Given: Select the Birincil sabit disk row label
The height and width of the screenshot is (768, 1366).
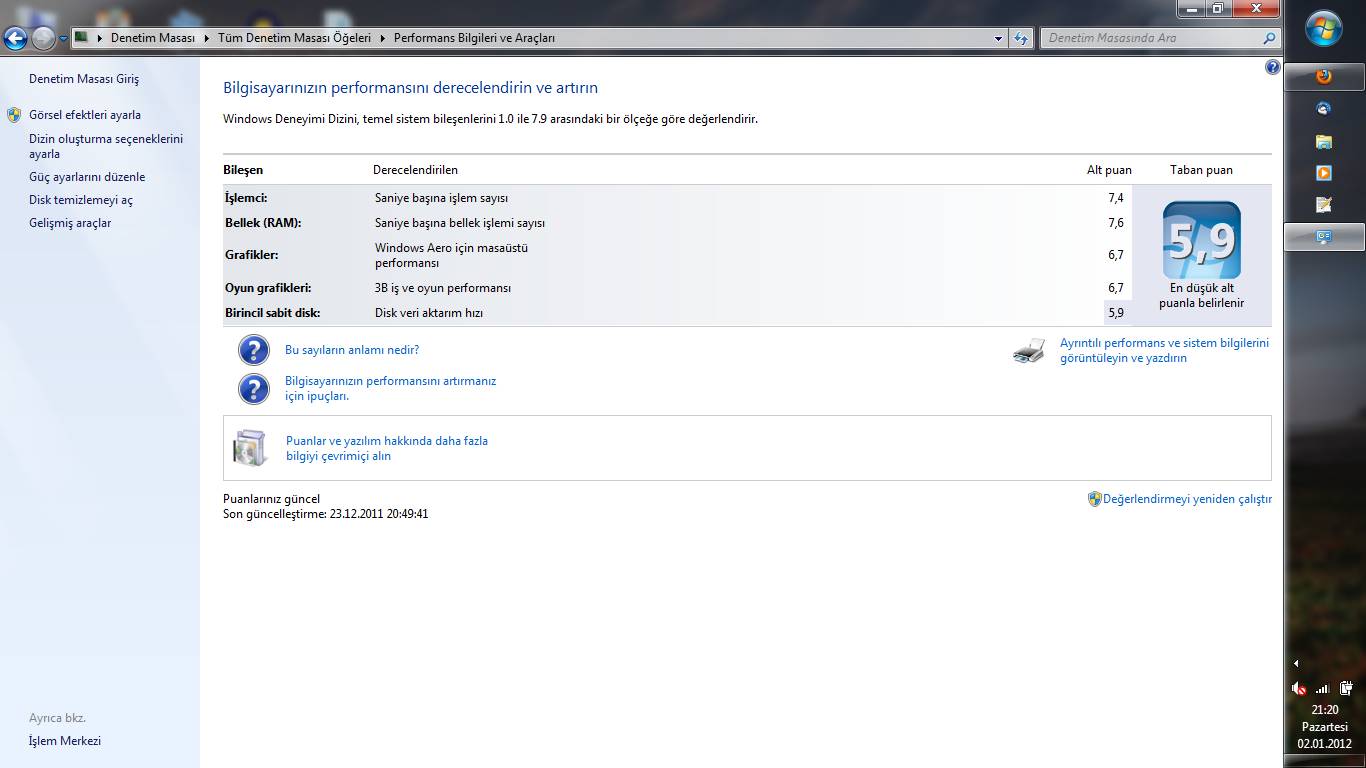Looking at the screenshot, I should click(x=272, y=313).
